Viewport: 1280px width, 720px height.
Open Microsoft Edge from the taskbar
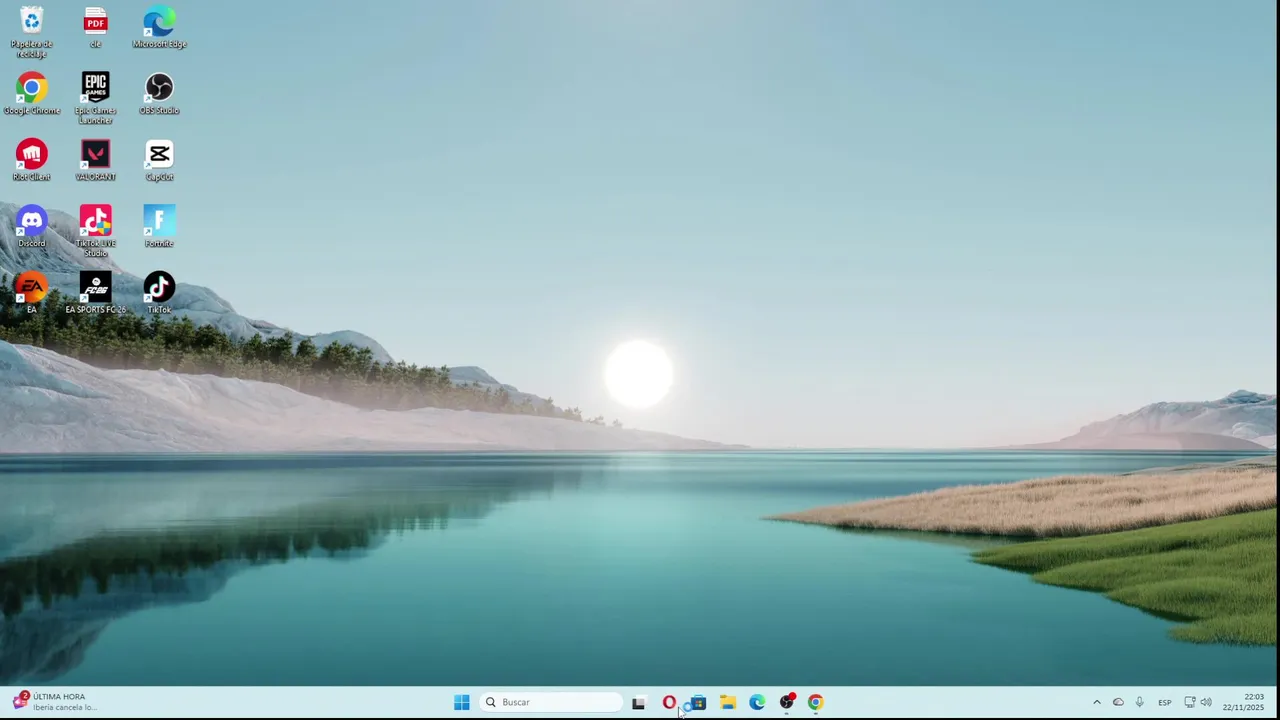pos(757,702)
